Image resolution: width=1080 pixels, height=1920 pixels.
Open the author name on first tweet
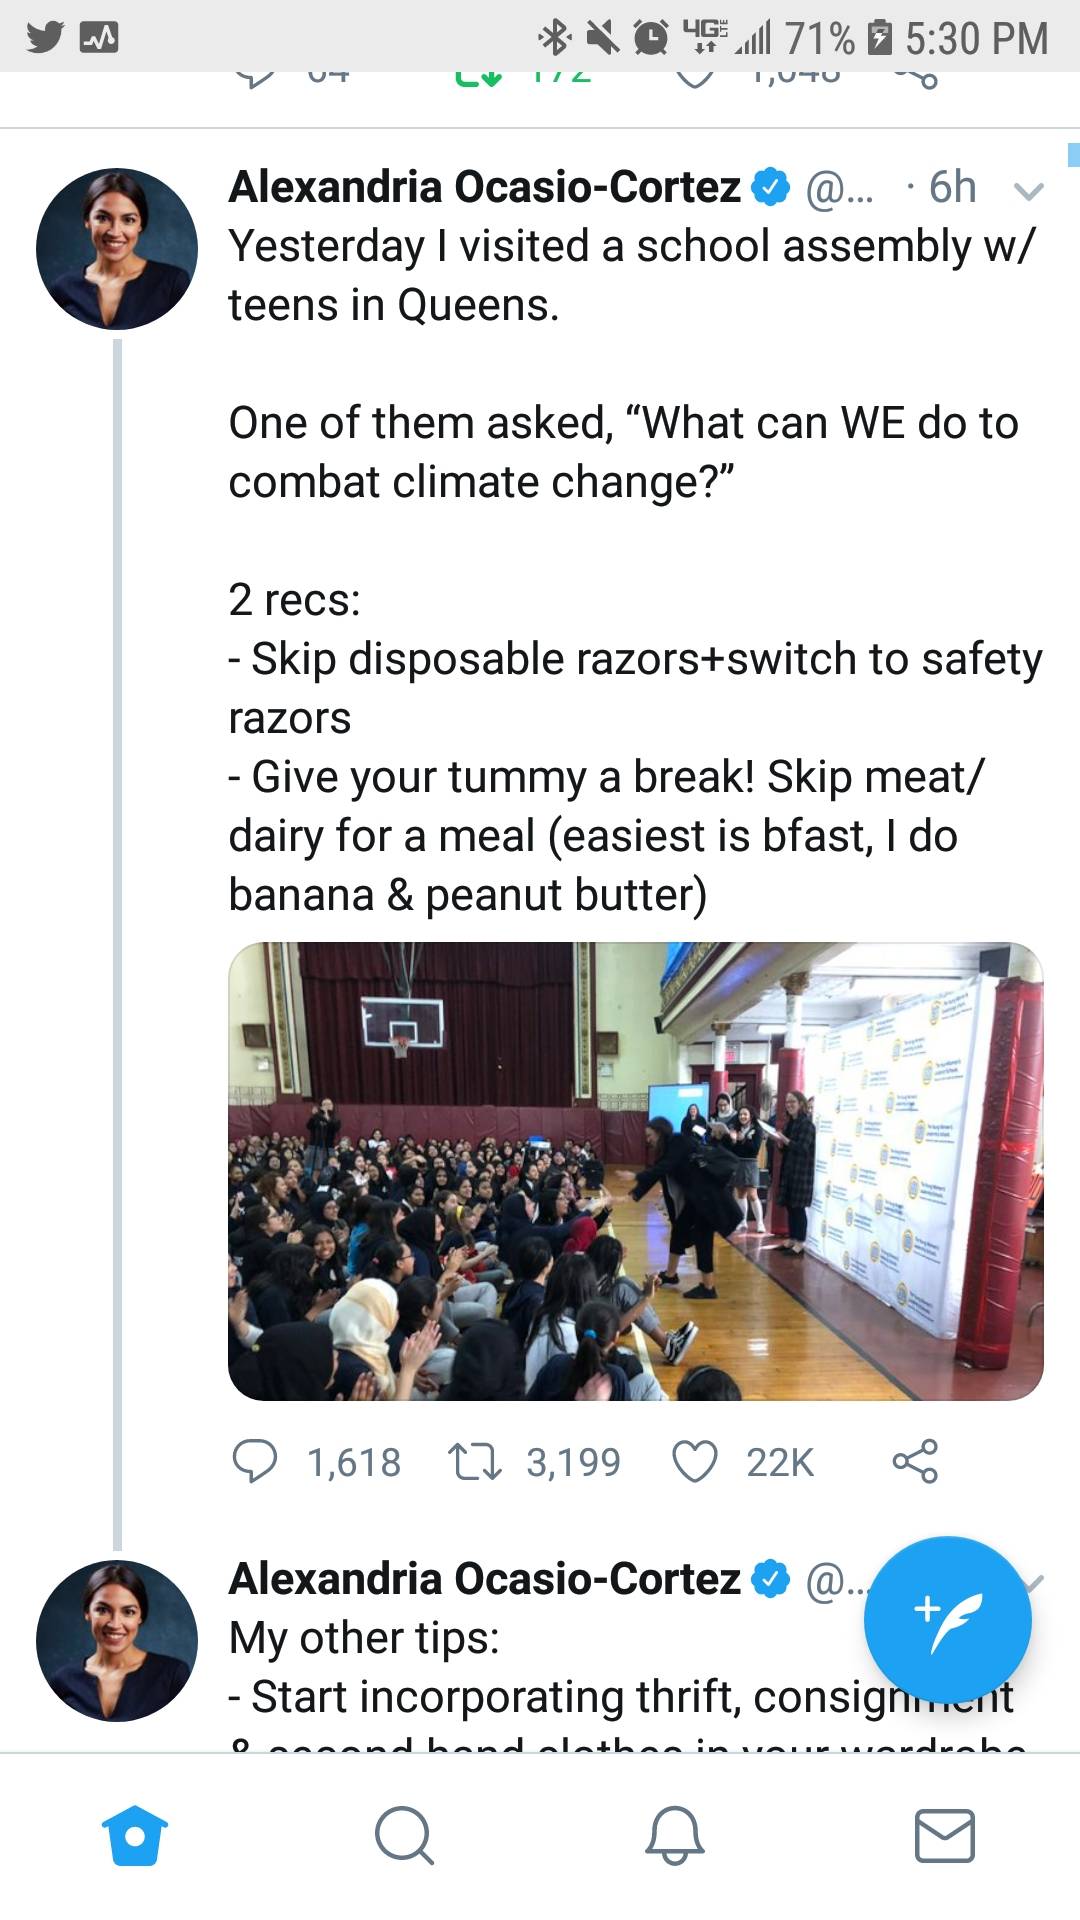(x=485, y=187)
